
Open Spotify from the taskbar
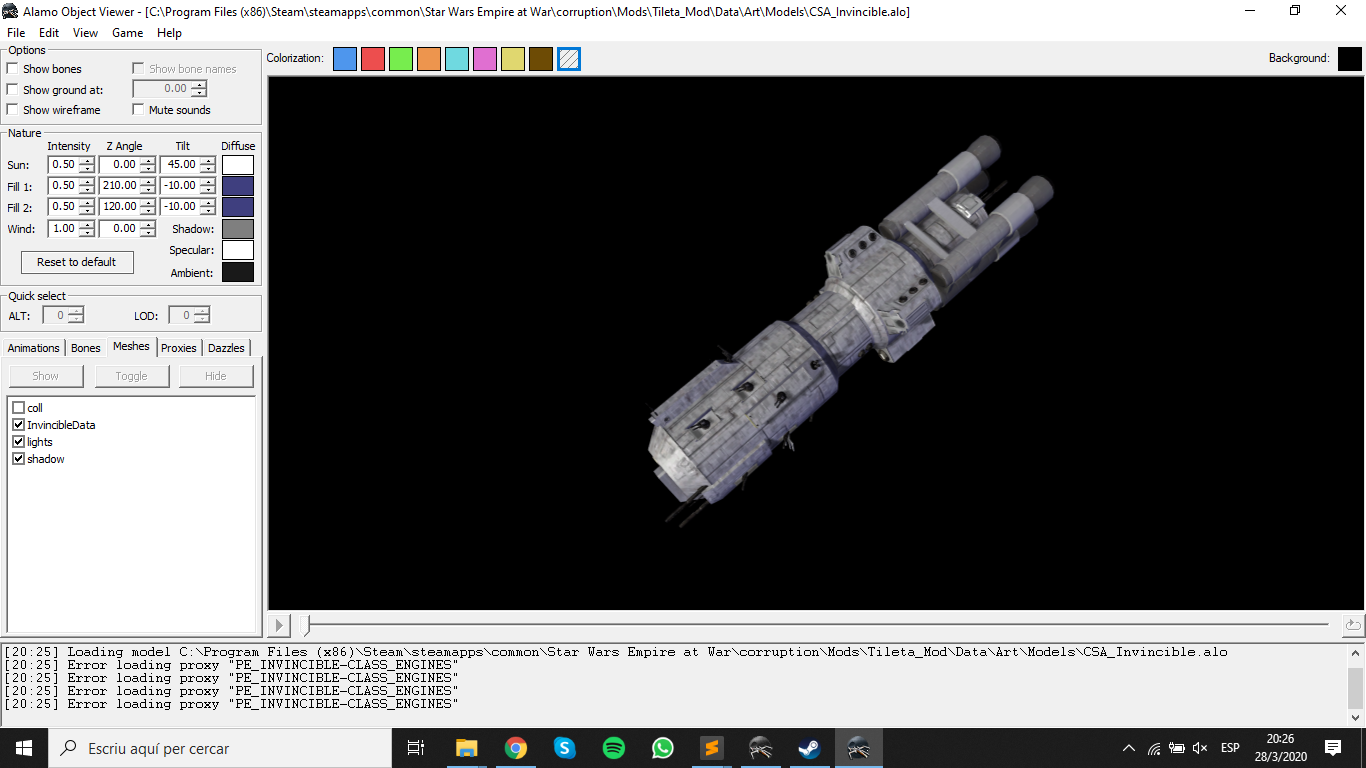click(614, 748)
